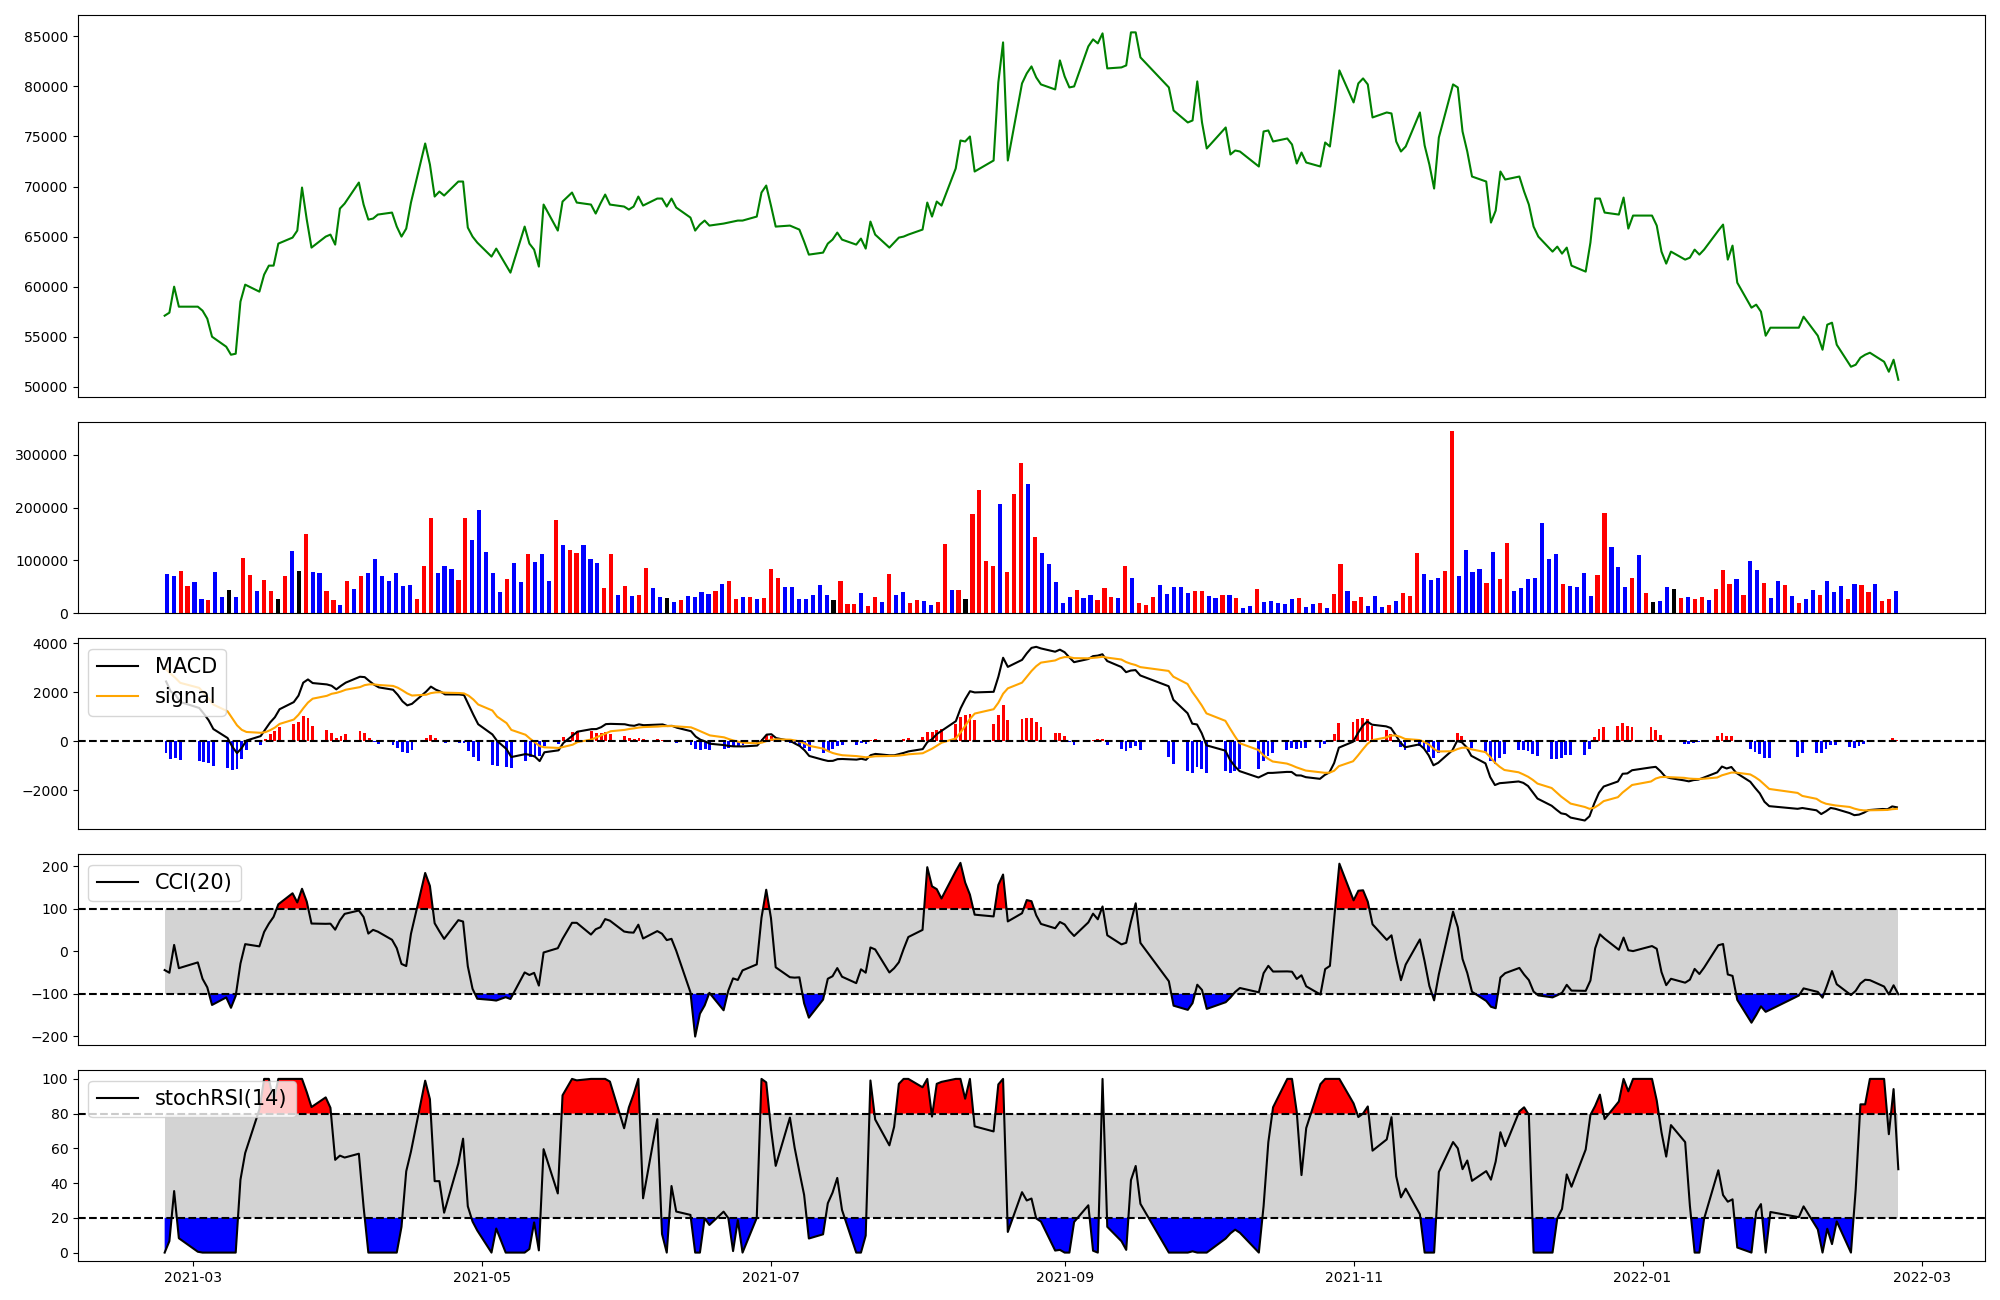Click the 2022-03 x-axis date label
This screenshot has height=1300, width=2000.
pos(1922,1277)
